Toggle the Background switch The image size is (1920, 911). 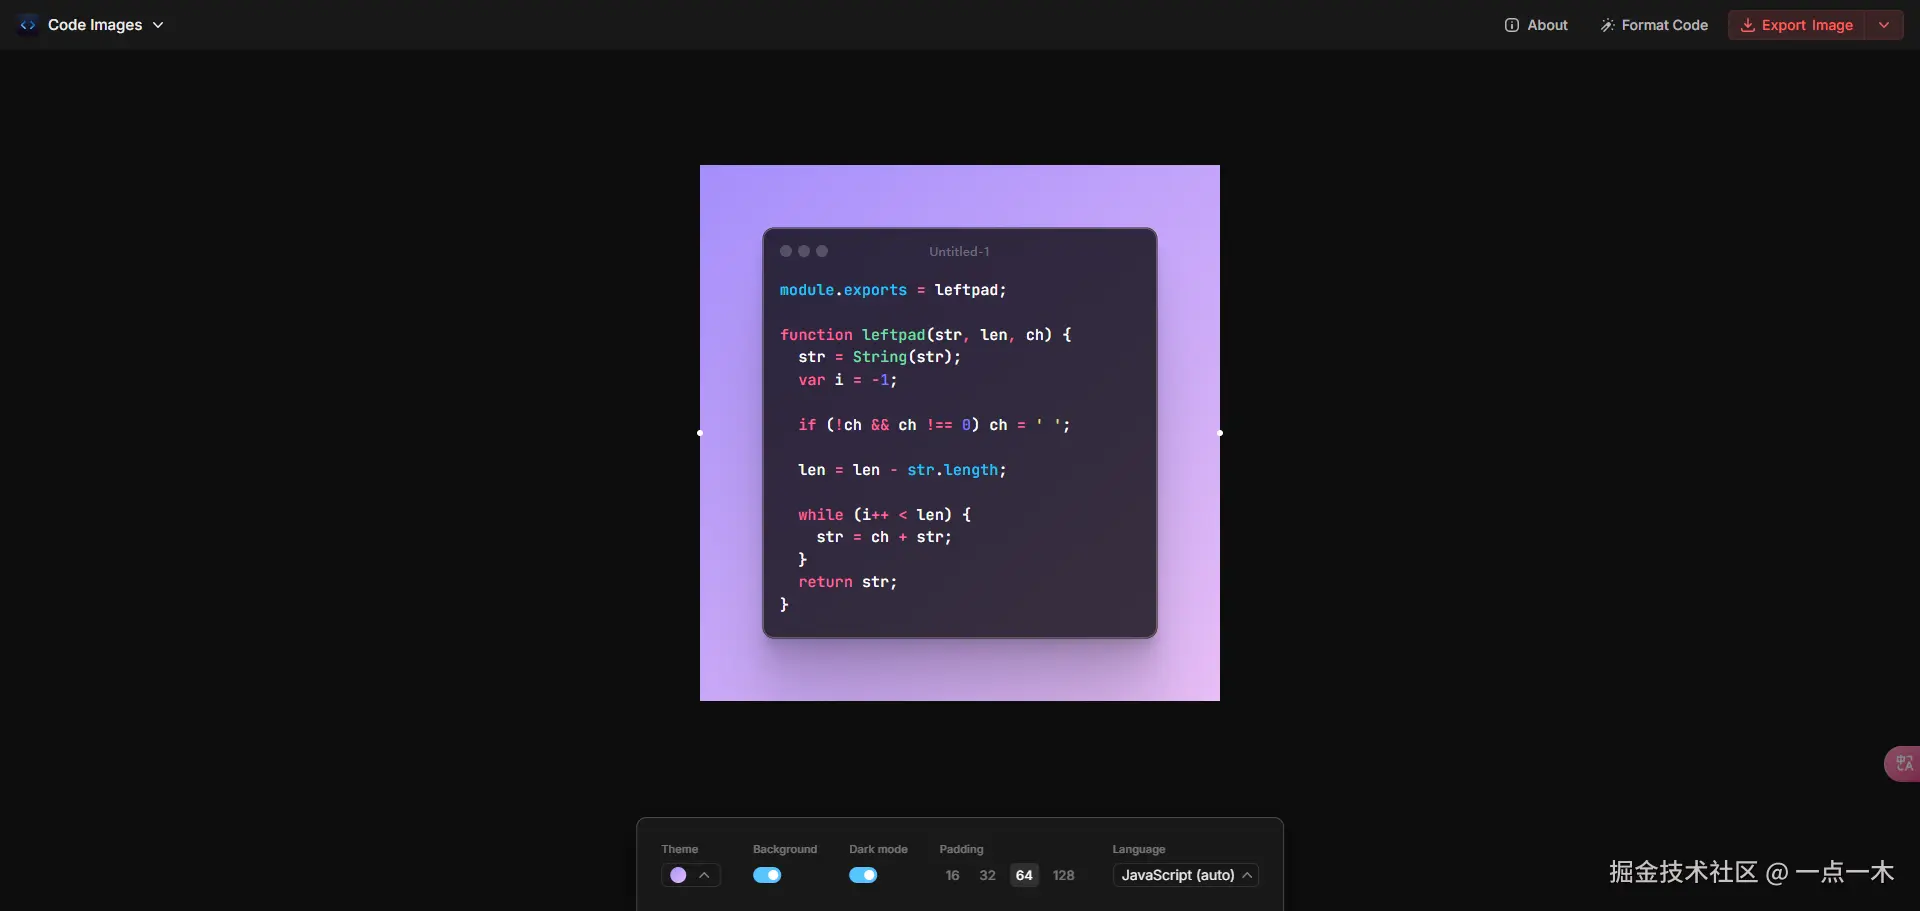pos(767,875)
